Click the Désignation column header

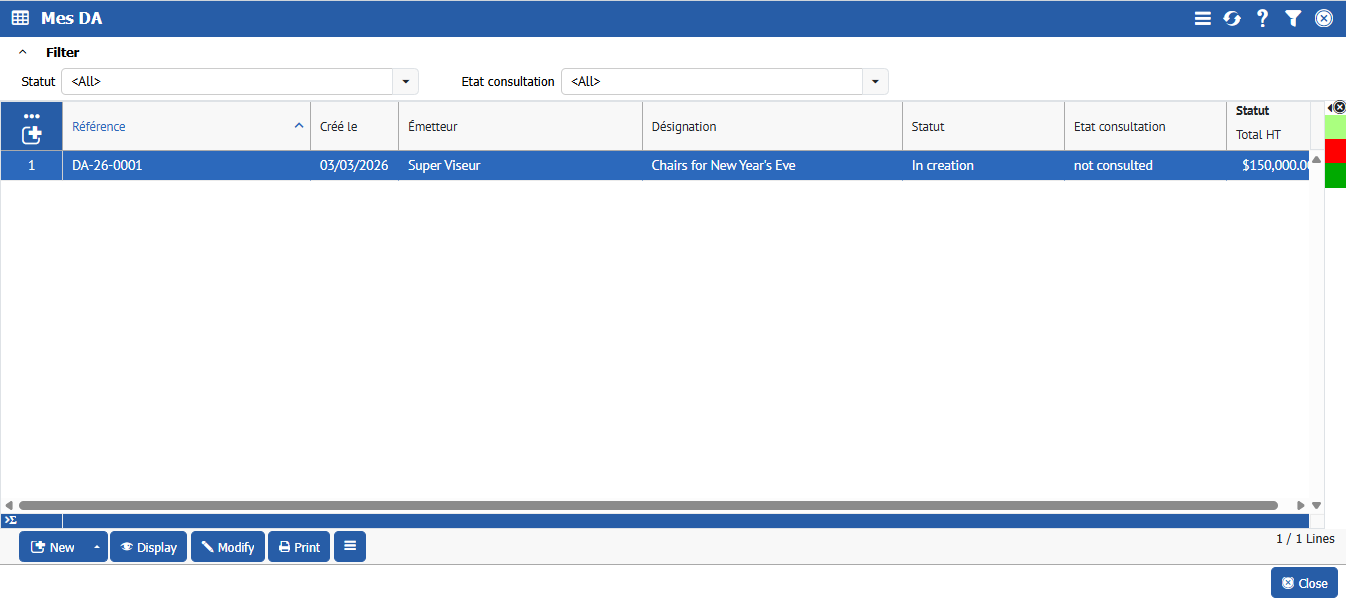tap(771, 127)
